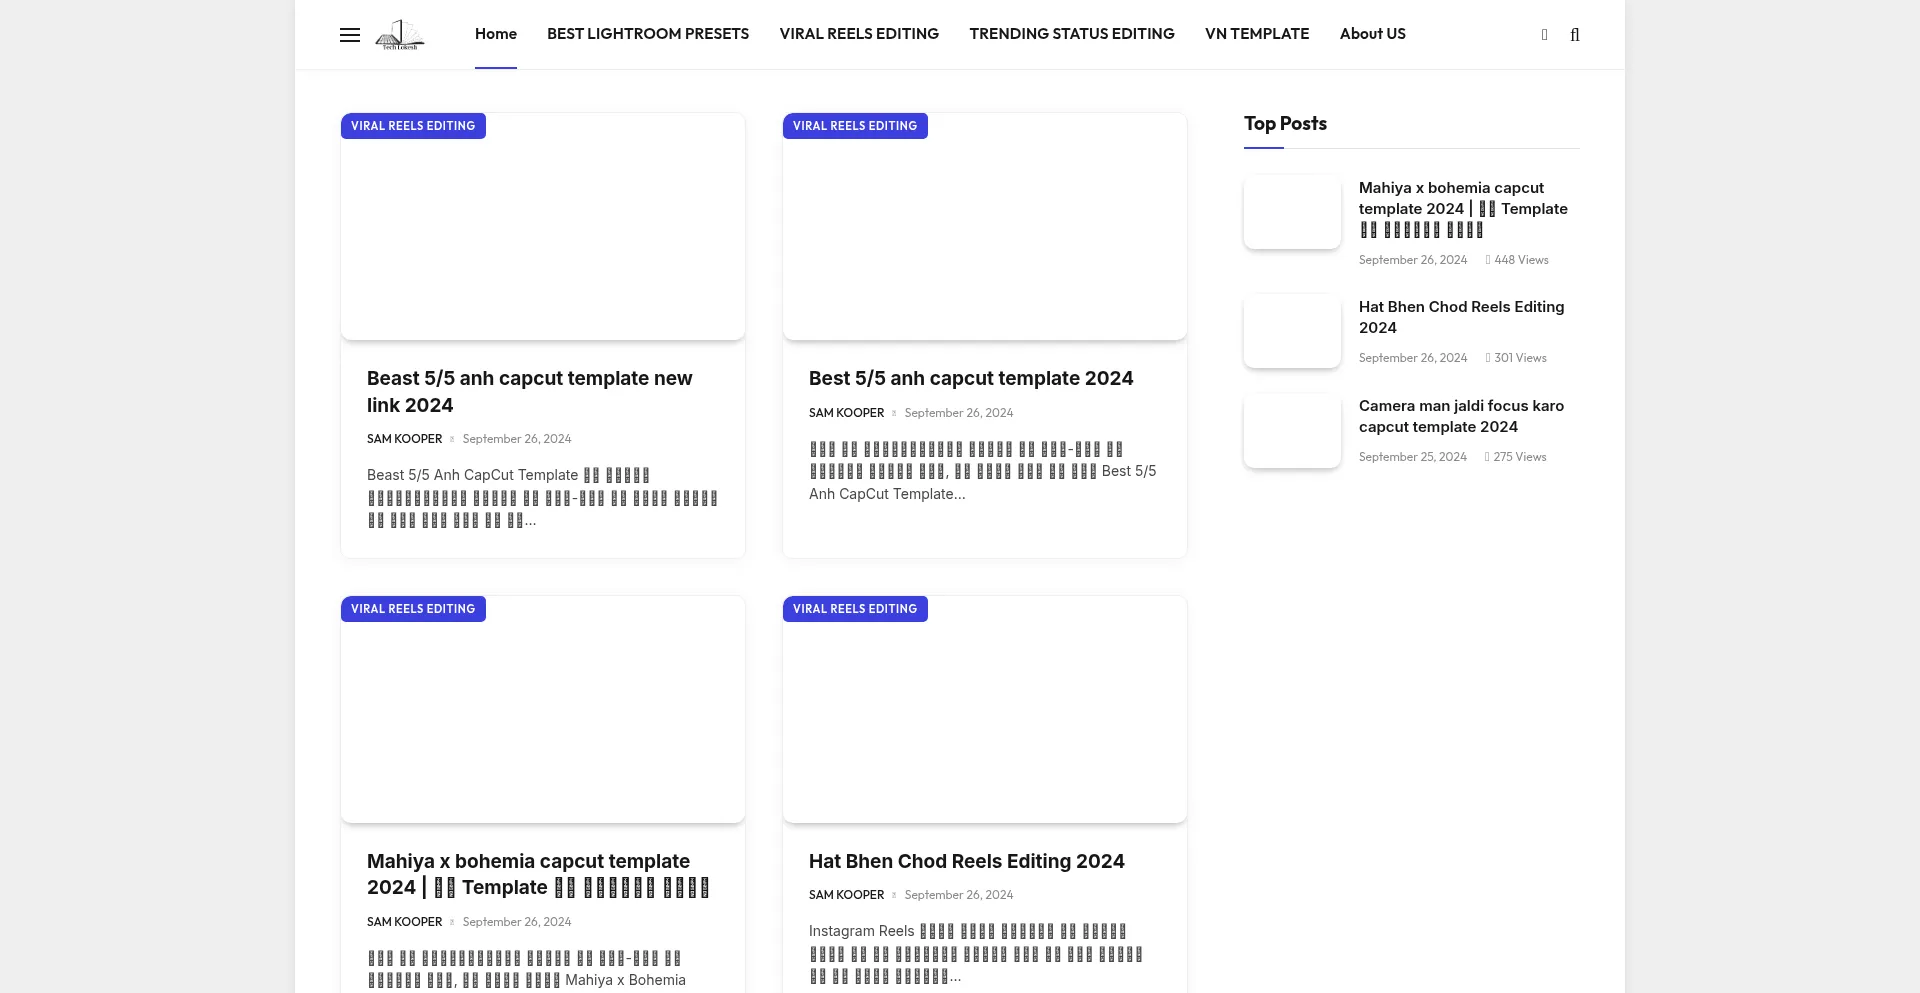The height and width of the screenshot is (993, 1920).
Task: Open Camera man jaldi focus karo Top Post
Action: (x=1461, y=416)
